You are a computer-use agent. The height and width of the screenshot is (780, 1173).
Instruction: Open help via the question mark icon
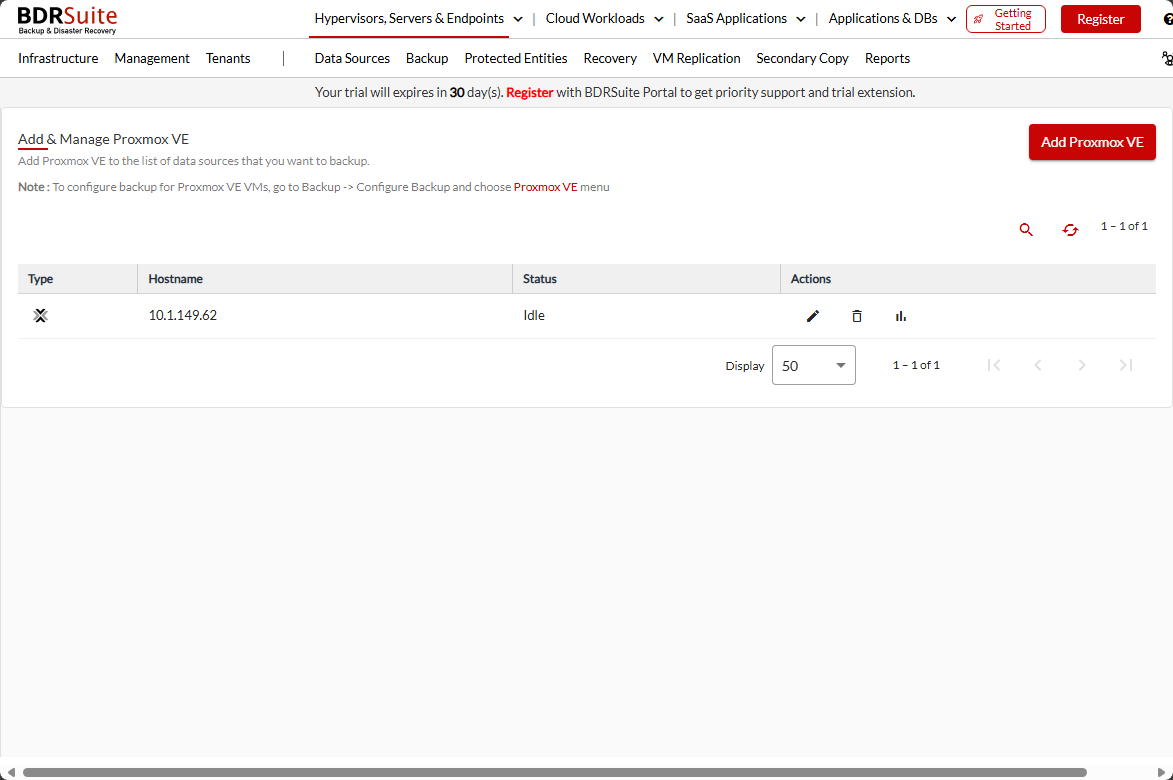(x=1169, y=19)
